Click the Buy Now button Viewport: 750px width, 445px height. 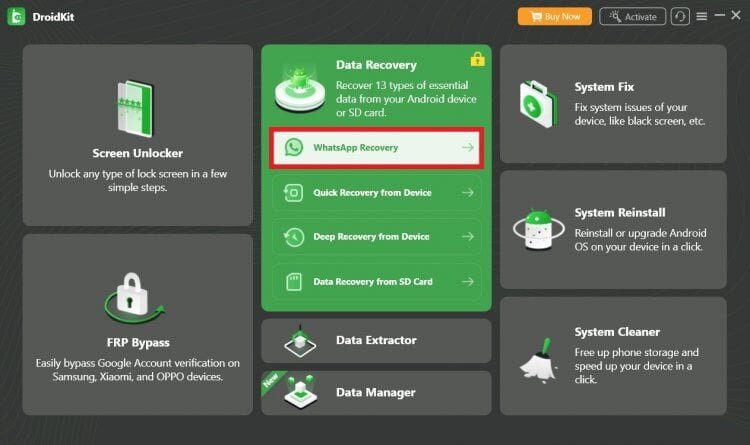[554, 17]
